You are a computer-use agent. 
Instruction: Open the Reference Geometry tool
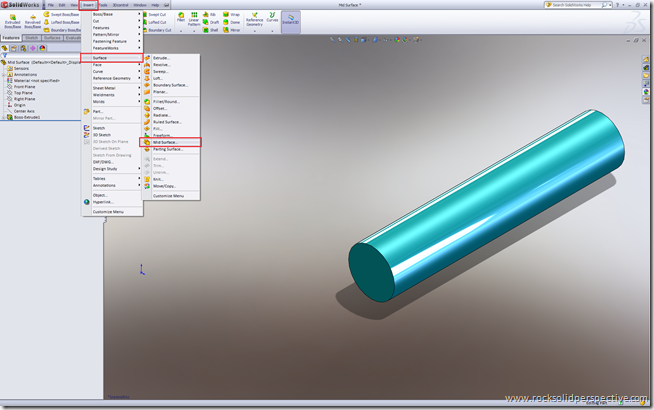pyautogui.click(x=254, y=20)
